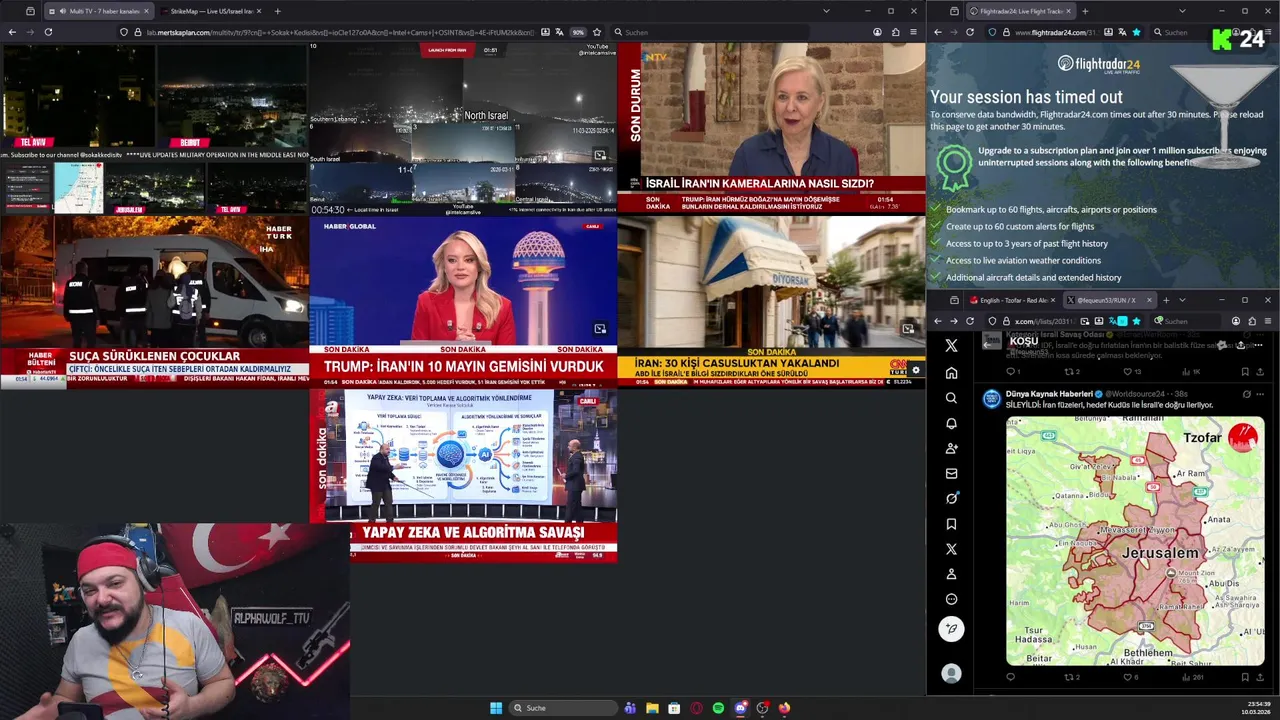Image resolution: width=1280 pixels, height=720 pixels.
Task: Open the Jerusalem alert map image
Action: [x=1135, y=541]
